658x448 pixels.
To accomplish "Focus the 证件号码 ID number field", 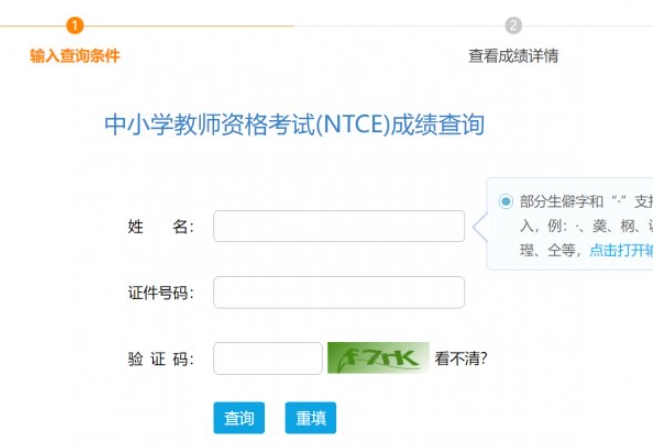I will tap(339, 292).
